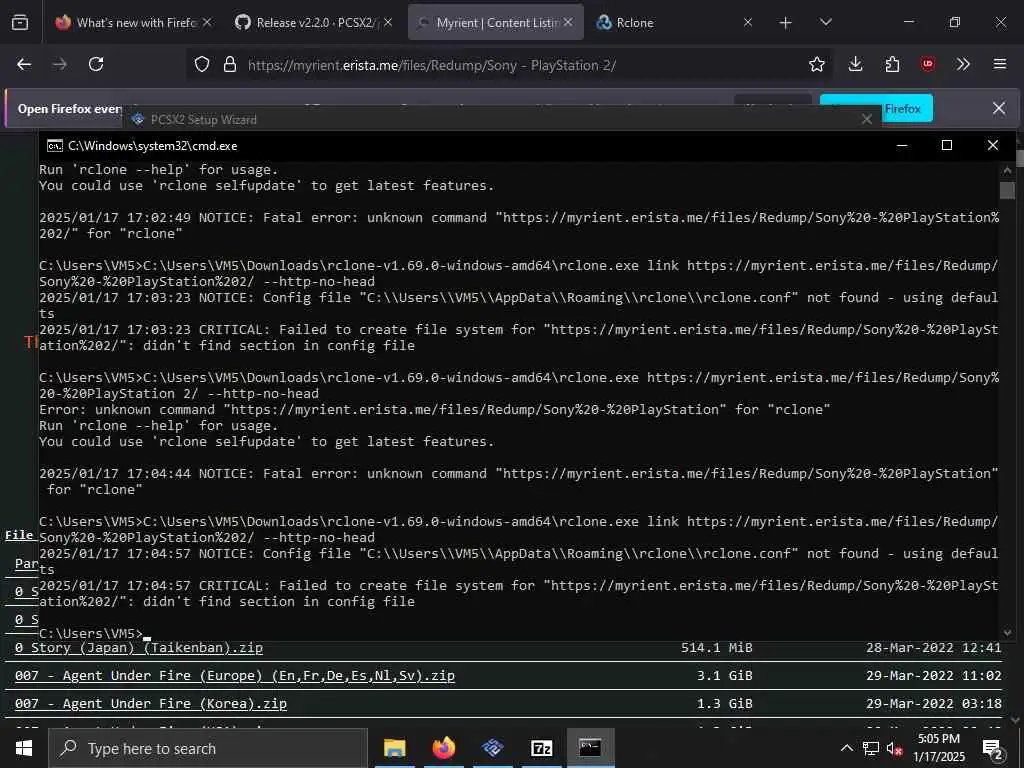Click the 3.1 GiB size cell
The height and width of the screenshot is (768, 1024).
[x=724, y=676]
